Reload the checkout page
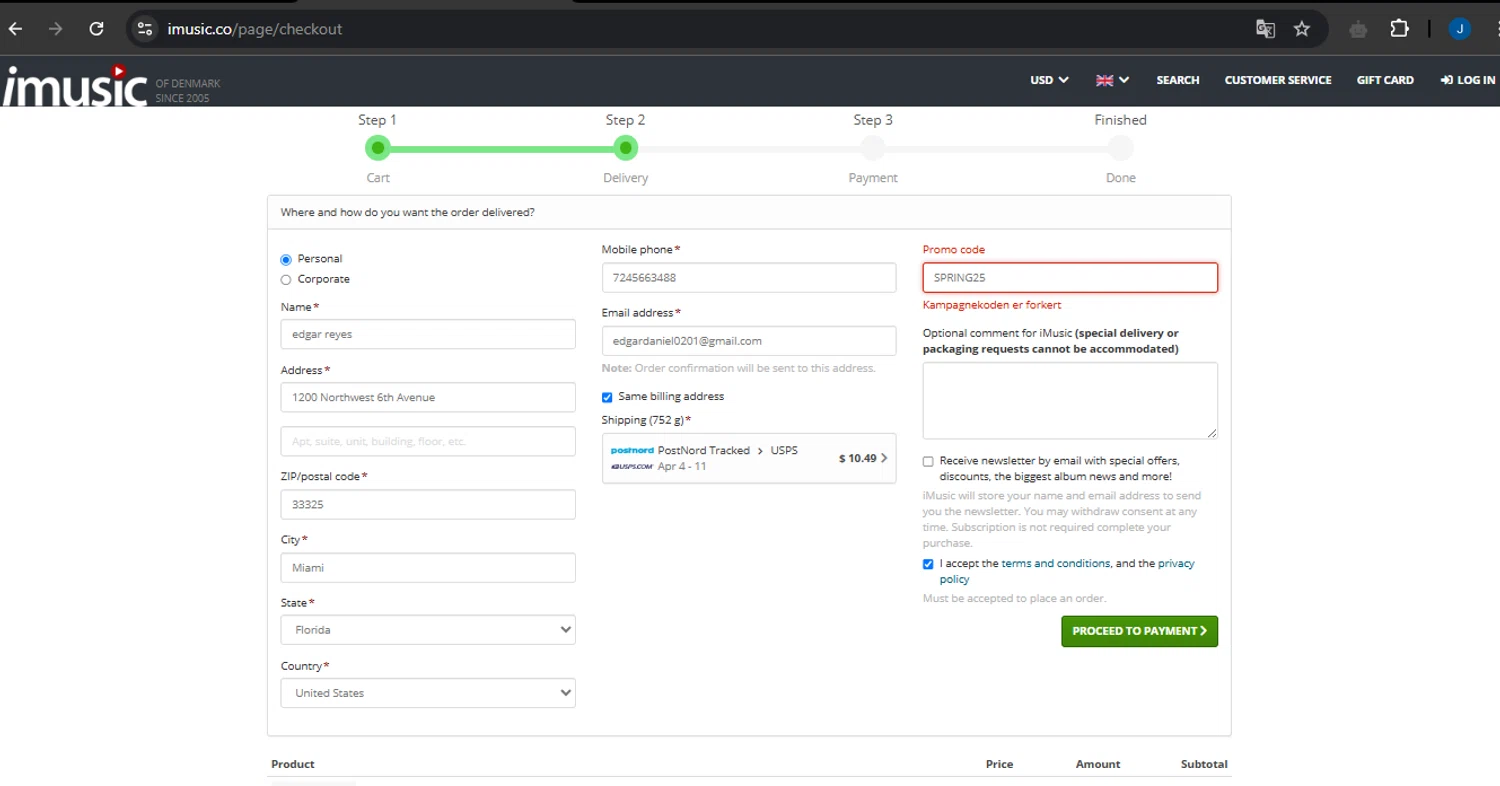The height and width of the screenshot is (786, 1500). click(96, 29)
